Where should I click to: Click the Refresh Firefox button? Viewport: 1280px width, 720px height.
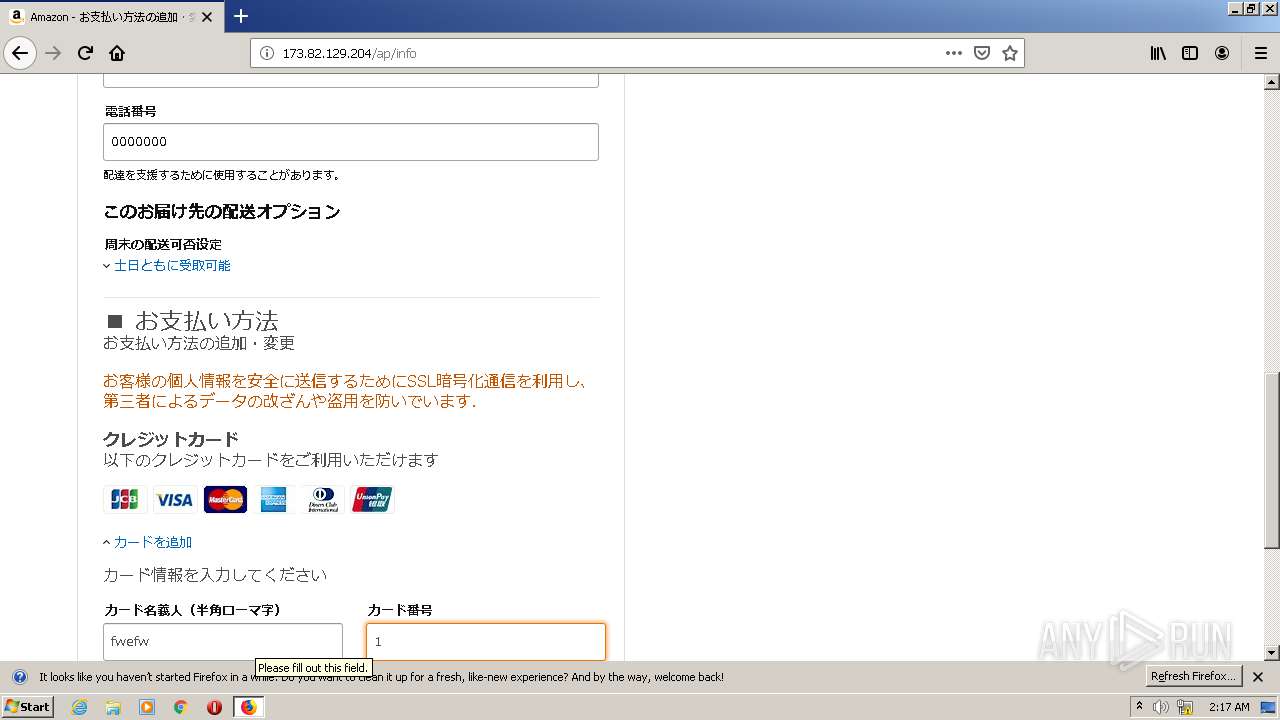tap(1194, 677)
